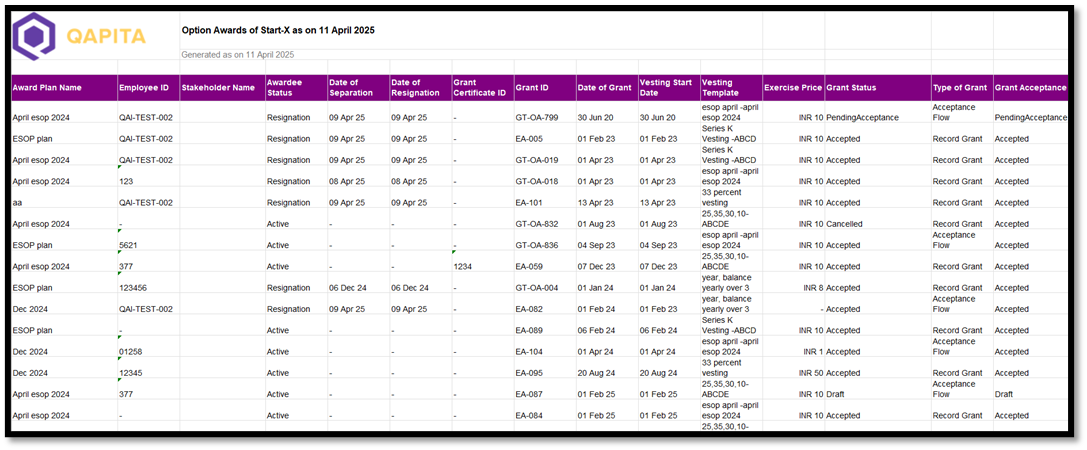
Task: Click the Qapita logo
Action: click(x=80, y=38)
